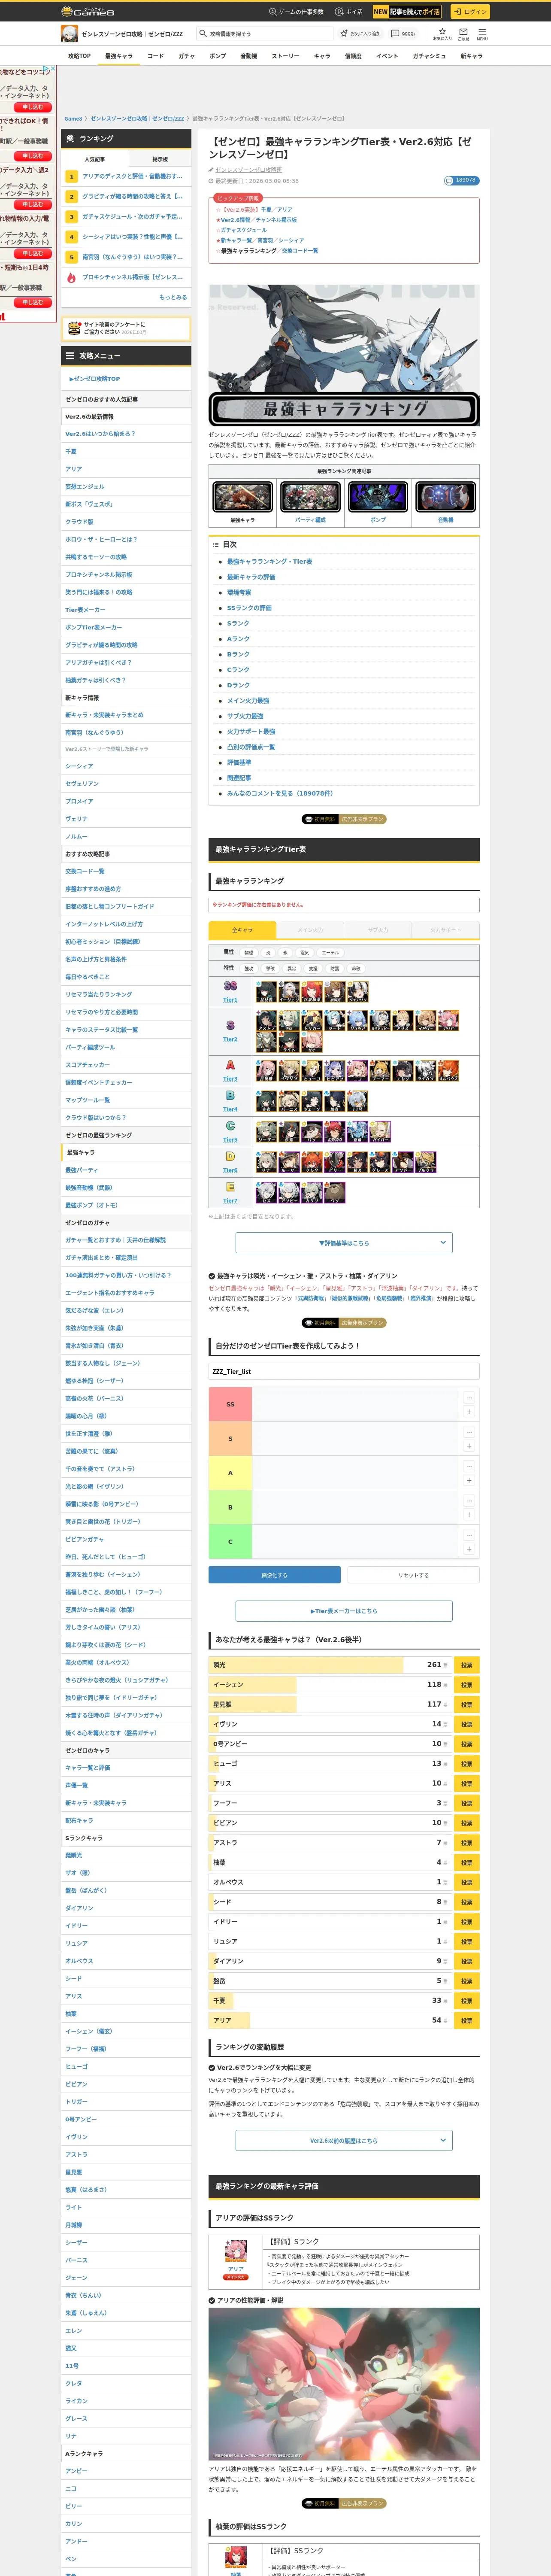Open the ストーリー nav menu item
The image size is (551, 2576).
285,56
